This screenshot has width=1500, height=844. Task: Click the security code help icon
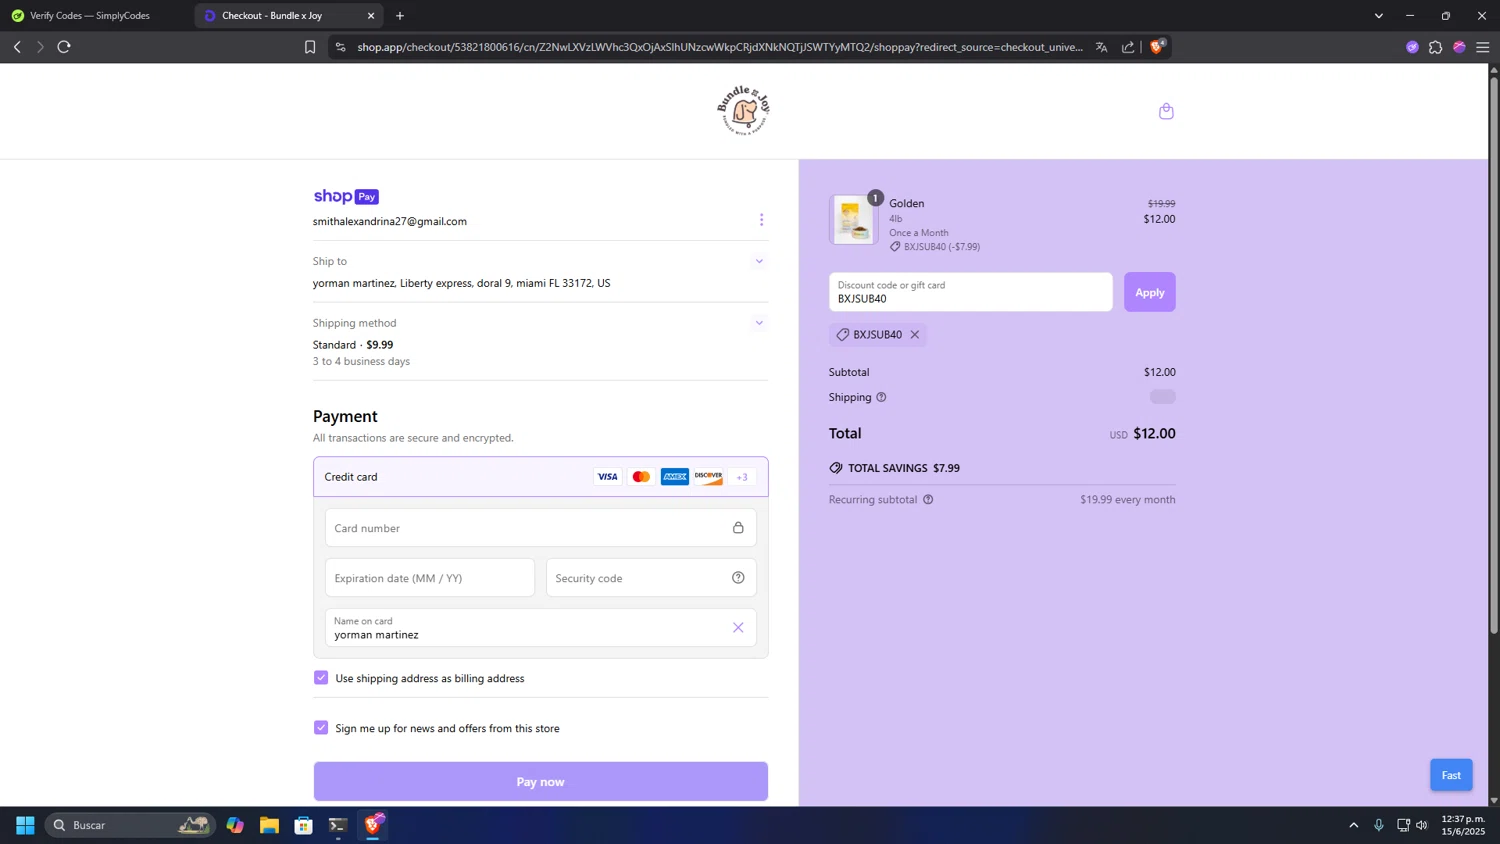coord(738,578)
